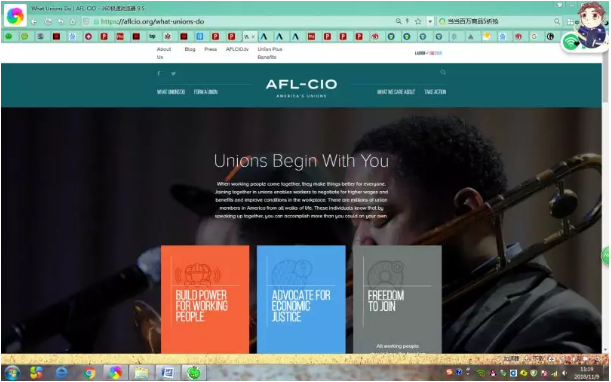Open the AFL-CIO Facebook icon link

pyautogui.click(x=159, y=73)
